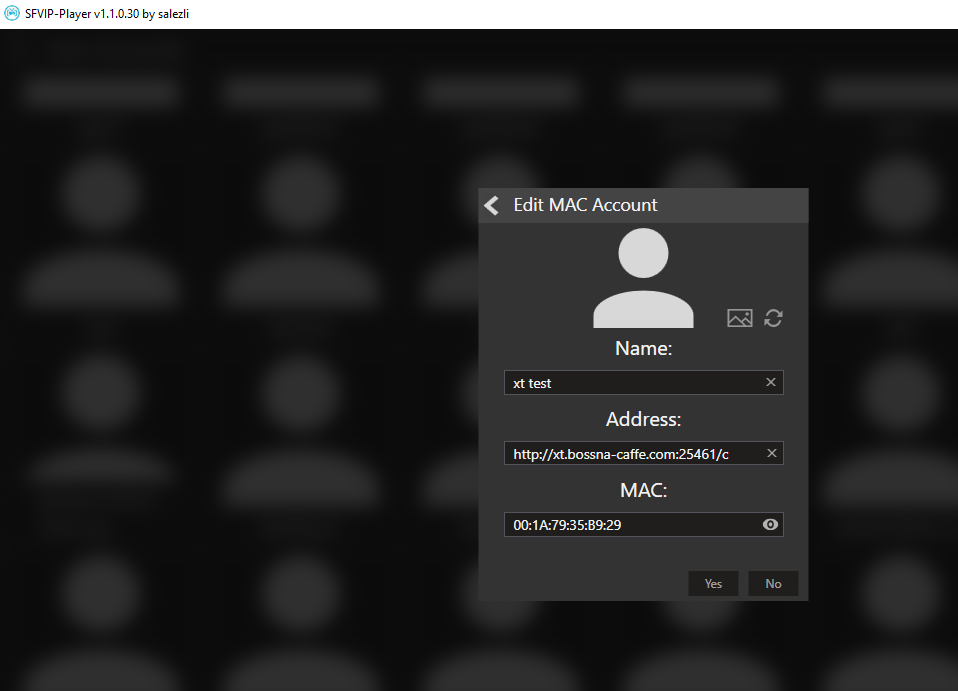Confirm edits with the Yes button

pyautogui.click(x=713, y=583)
